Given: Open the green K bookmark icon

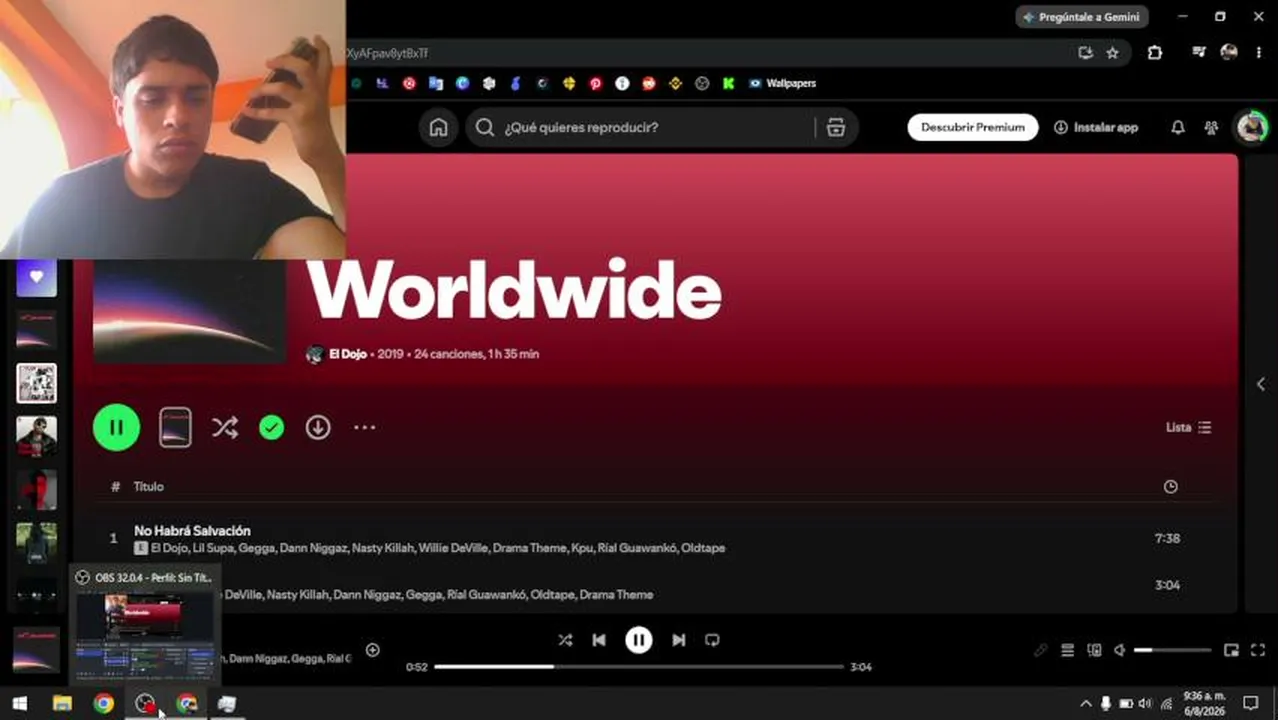Looking at the screenshot, I should point(729,84).
